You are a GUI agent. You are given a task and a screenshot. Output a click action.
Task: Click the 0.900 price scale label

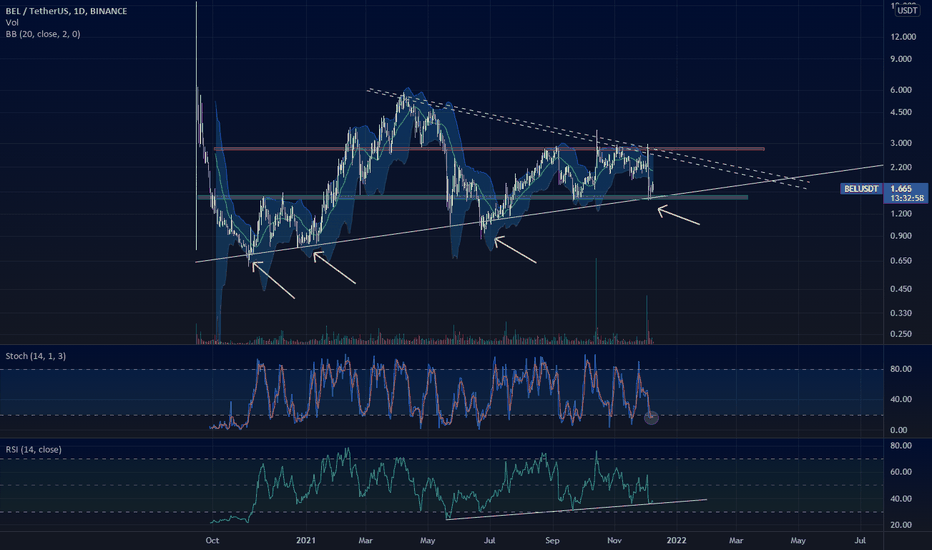pyautogui.click(x=901, y=235)
